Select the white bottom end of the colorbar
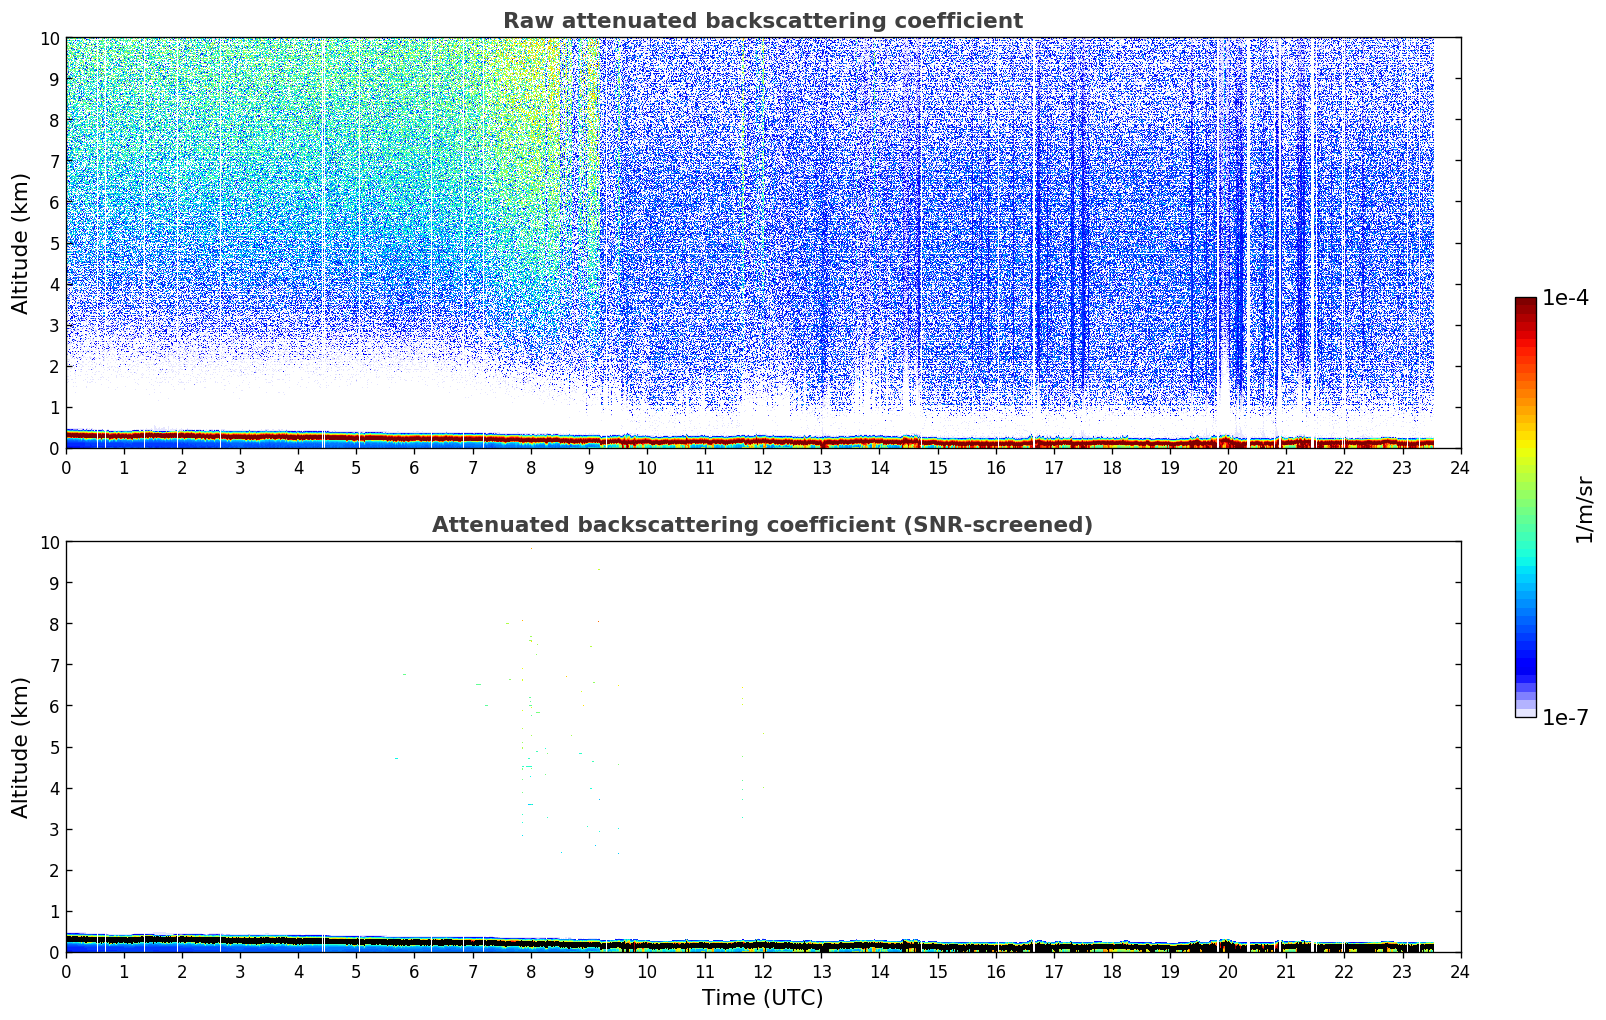 coord(1525,712)
